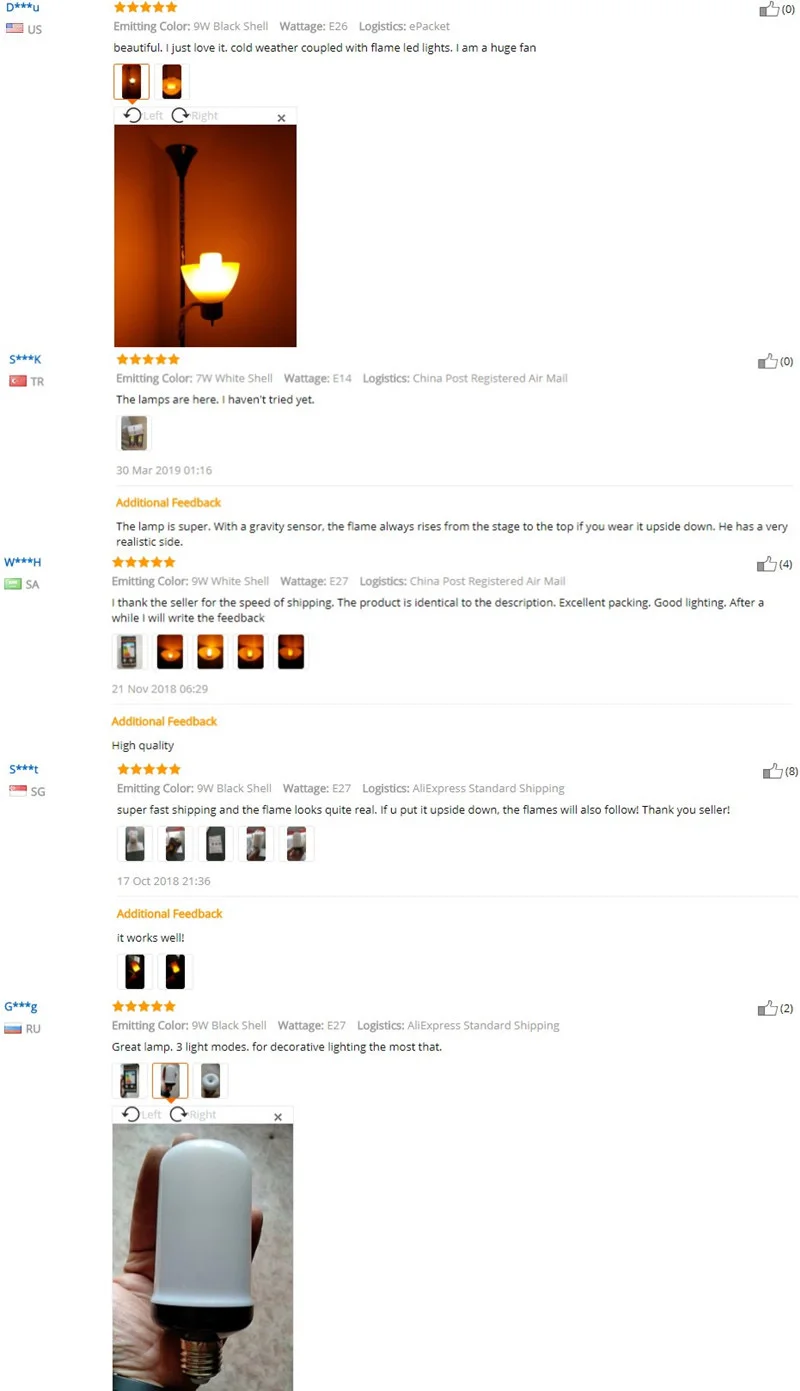Image resolution: width=800 pixels, height=1391 pixels.
Task: Click reviewer name W***H
Action: [x=23, y=562]
